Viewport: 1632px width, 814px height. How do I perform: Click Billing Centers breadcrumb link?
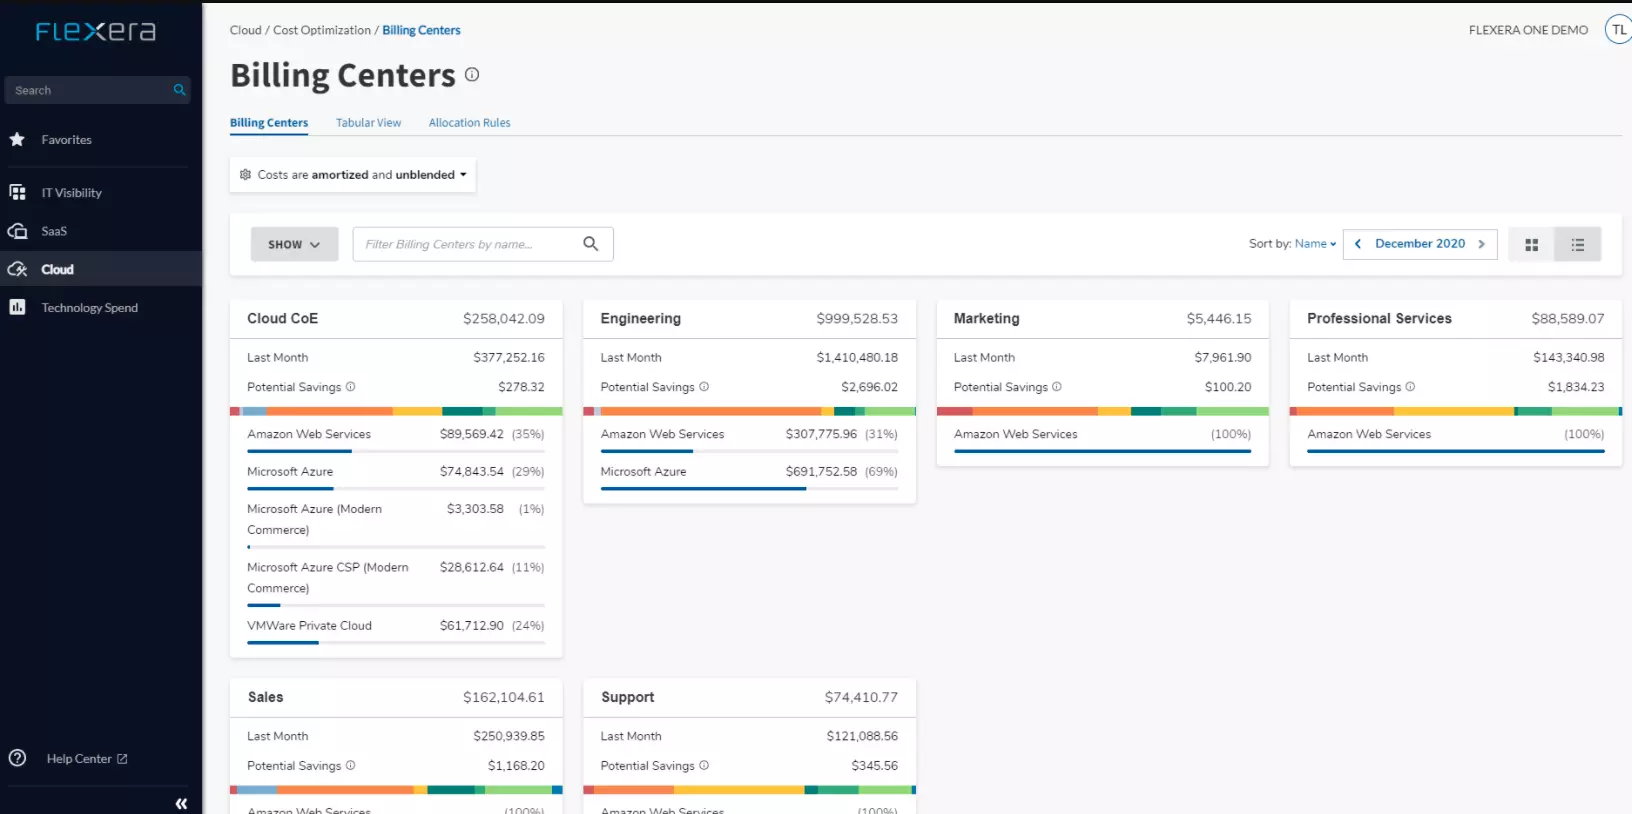click(x=421, y=30)
